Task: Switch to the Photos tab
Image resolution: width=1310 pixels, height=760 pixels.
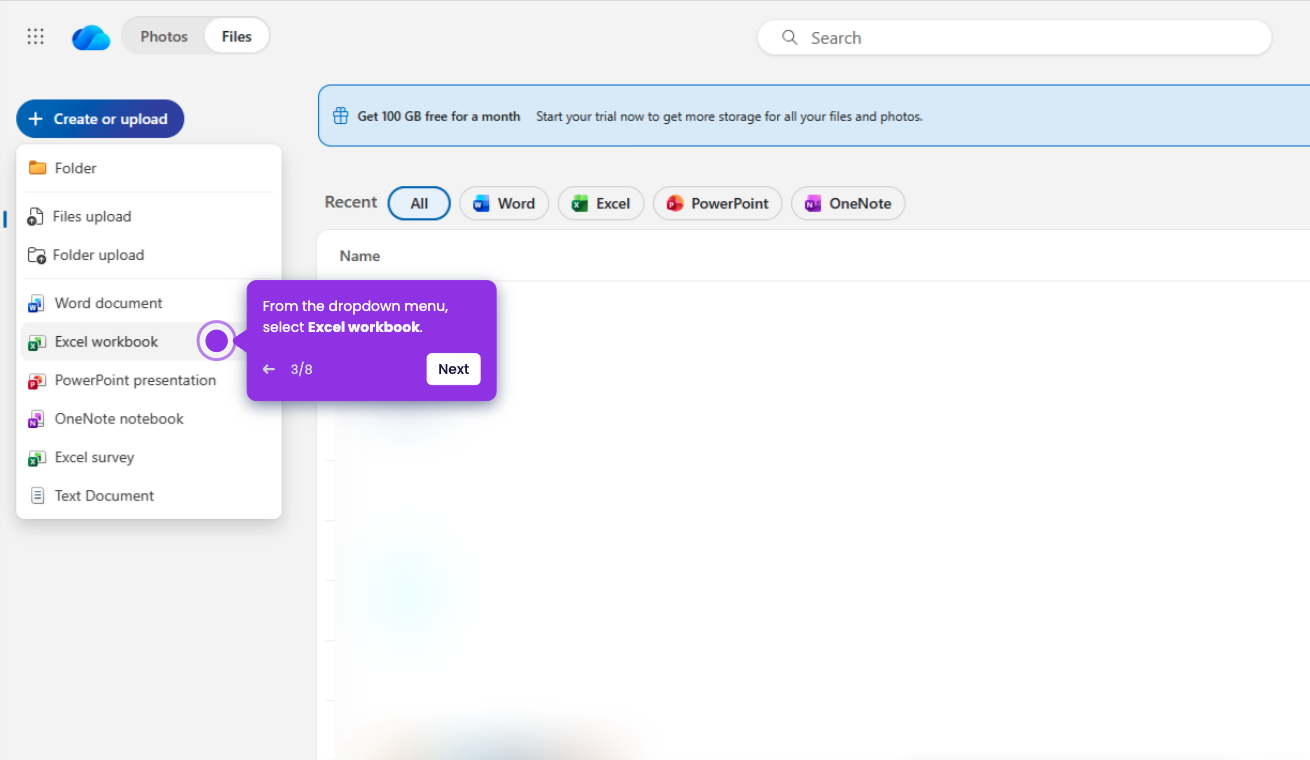Action: [164, 37]
